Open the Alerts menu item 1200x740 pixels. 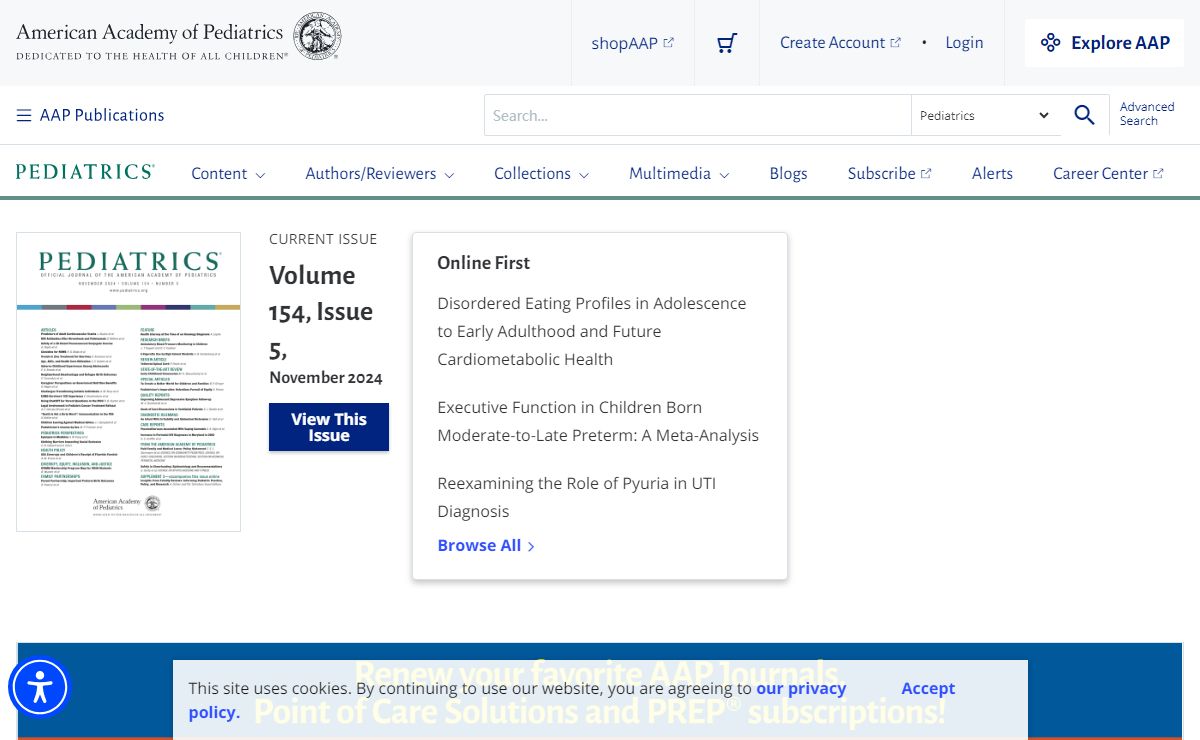click(x=992, y=173)
